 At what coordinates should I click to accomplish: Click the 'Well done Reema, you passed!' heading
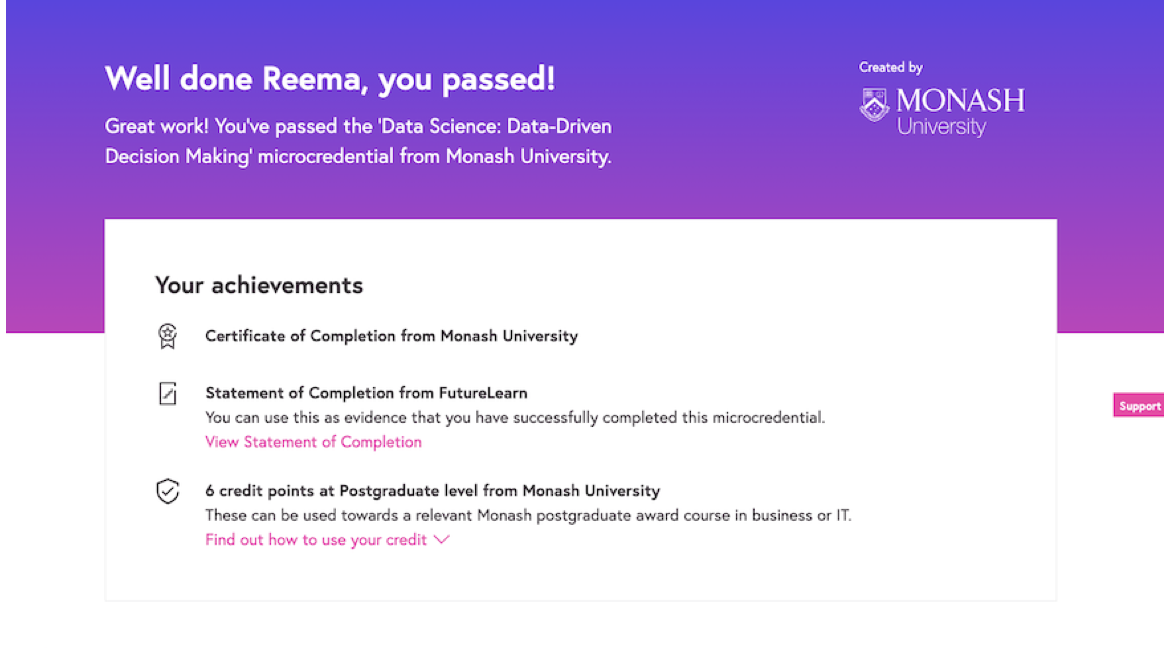(x=329, y=79)
